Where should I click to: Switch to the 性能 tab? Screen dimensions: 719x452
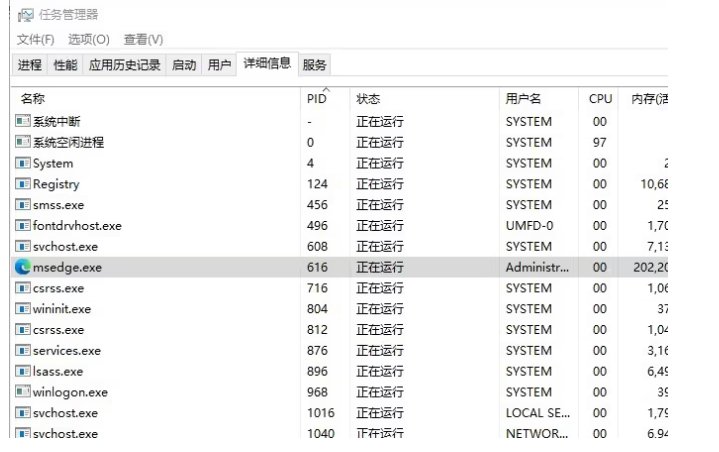coord(65,65)
